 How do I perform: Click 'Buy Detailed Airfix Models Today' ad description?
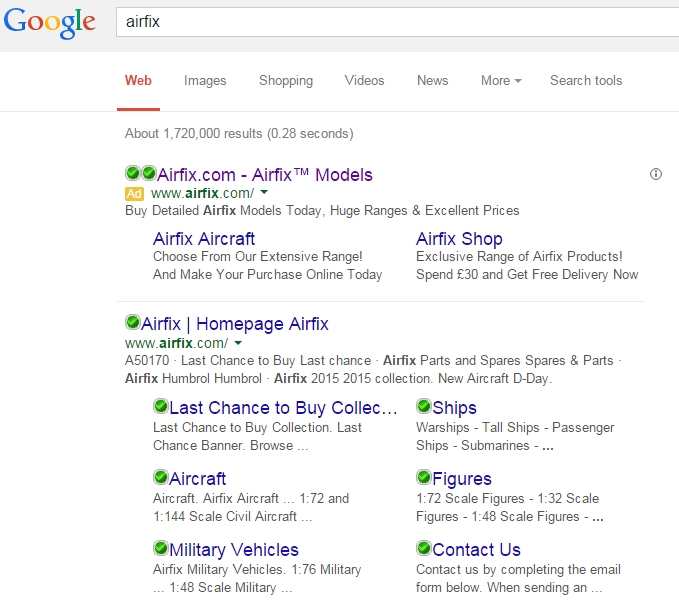(x=223, y=210)
